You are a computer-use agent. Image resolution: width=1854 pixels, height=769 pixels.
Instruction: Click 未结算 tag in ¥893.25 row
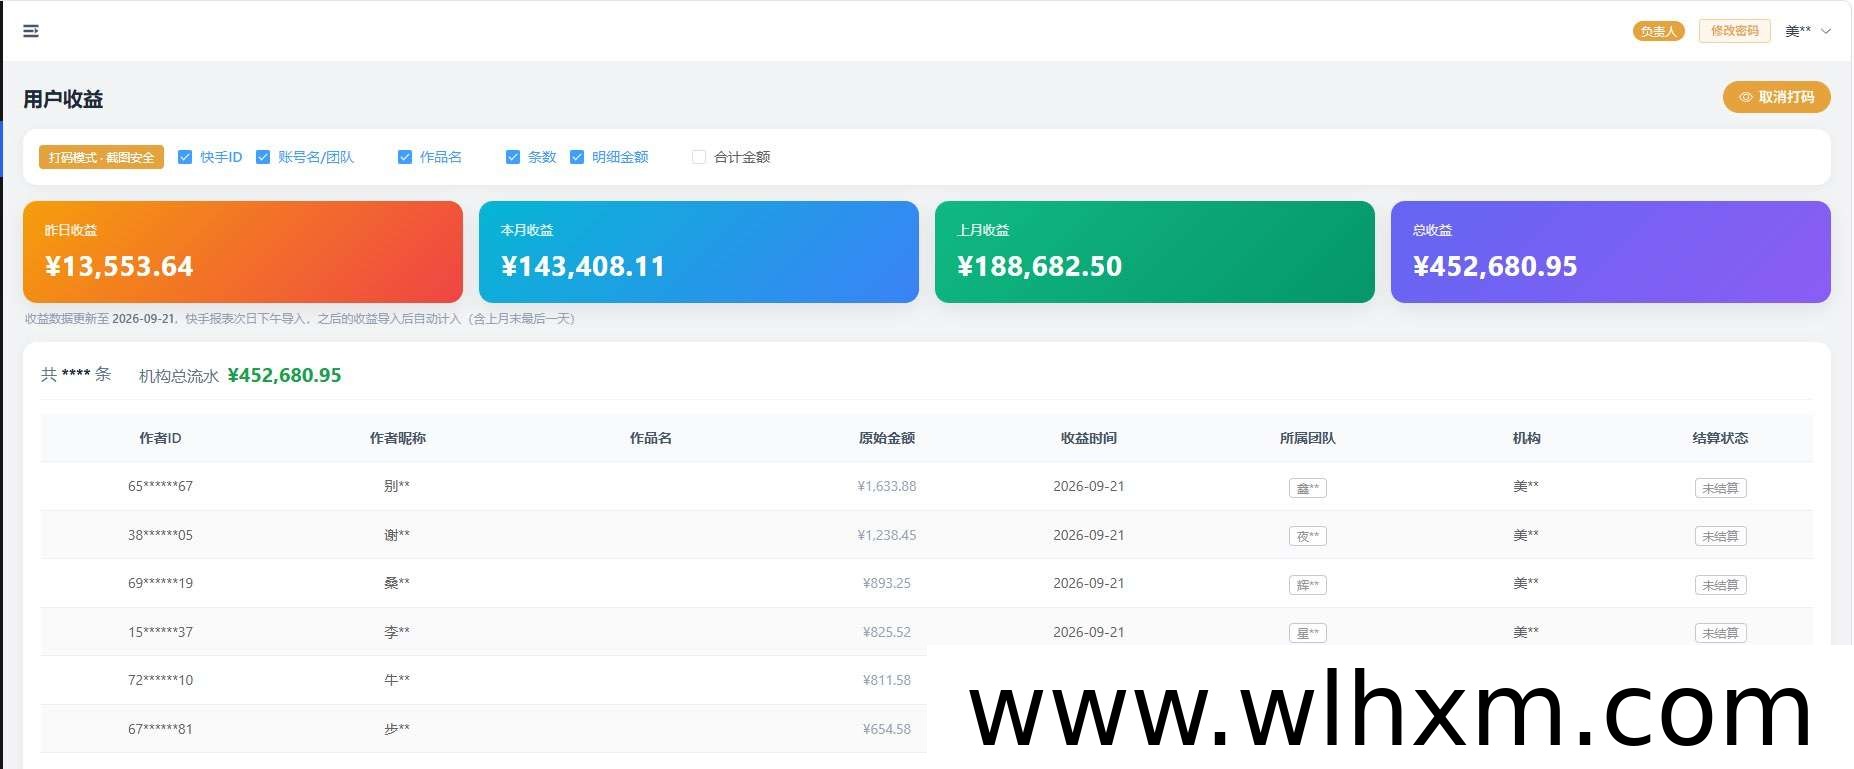pos(1720,585)
